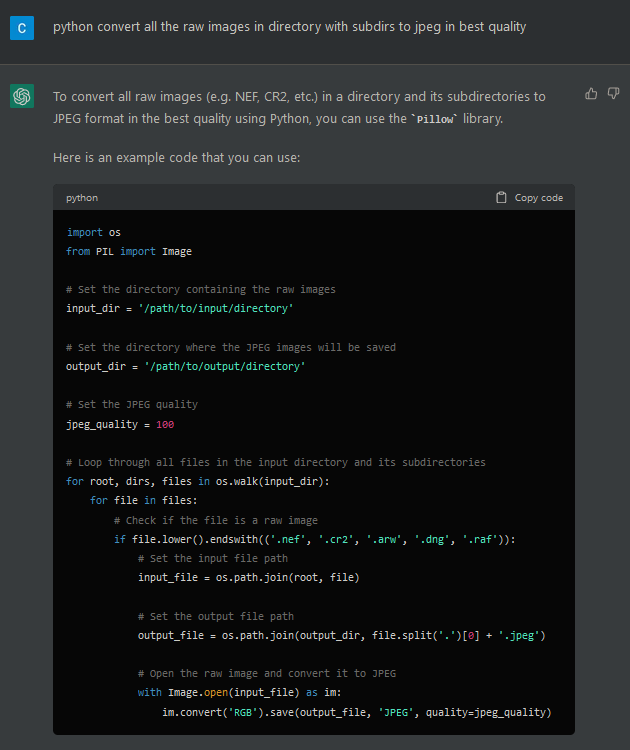630x750 pixels.
Task: Click the user prompt about converting raw images
Action: [289, 27]
